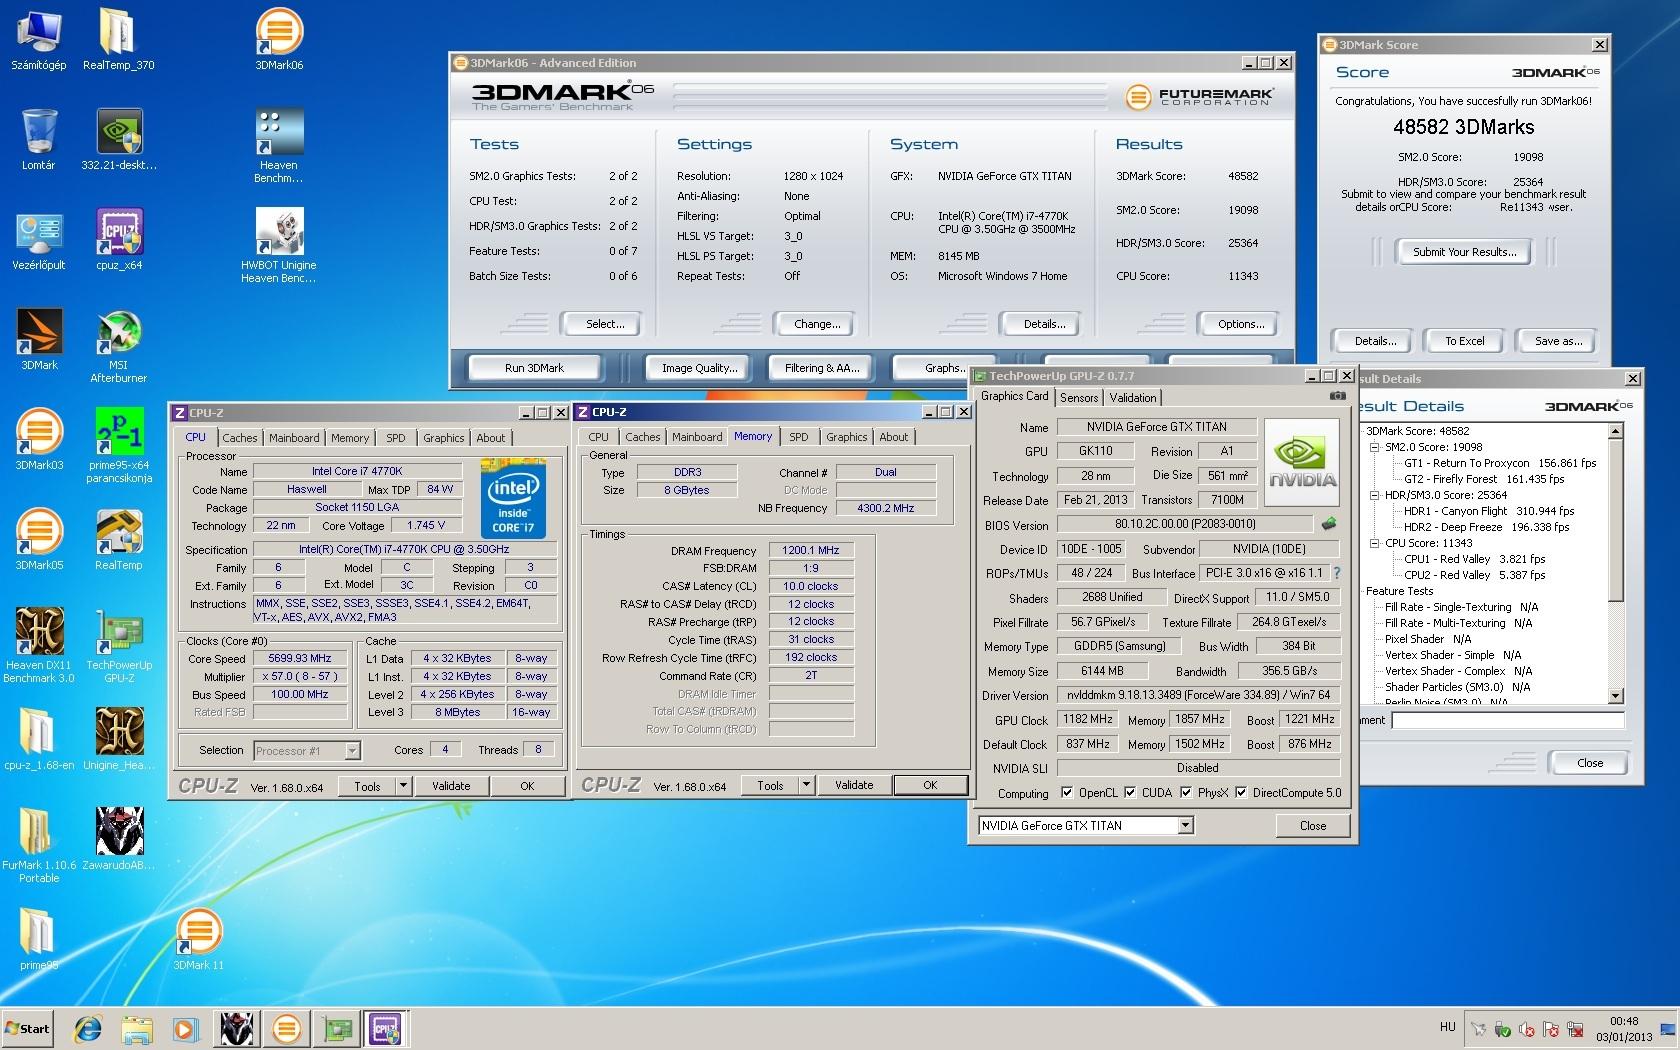
Task: Collapse the SM2.0 Score tree node
Action: tap(1375, 447)
